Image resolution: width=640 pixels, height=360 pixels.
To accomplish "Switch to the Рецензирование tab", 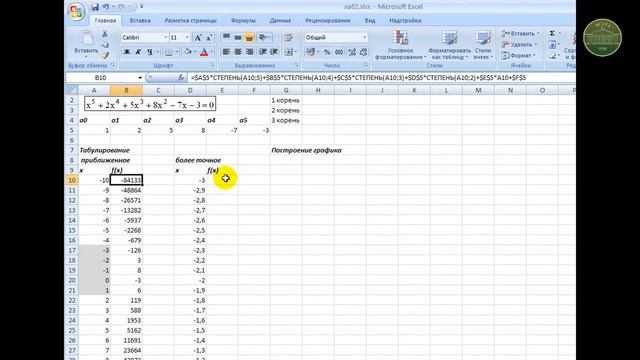I will point(328,20).
